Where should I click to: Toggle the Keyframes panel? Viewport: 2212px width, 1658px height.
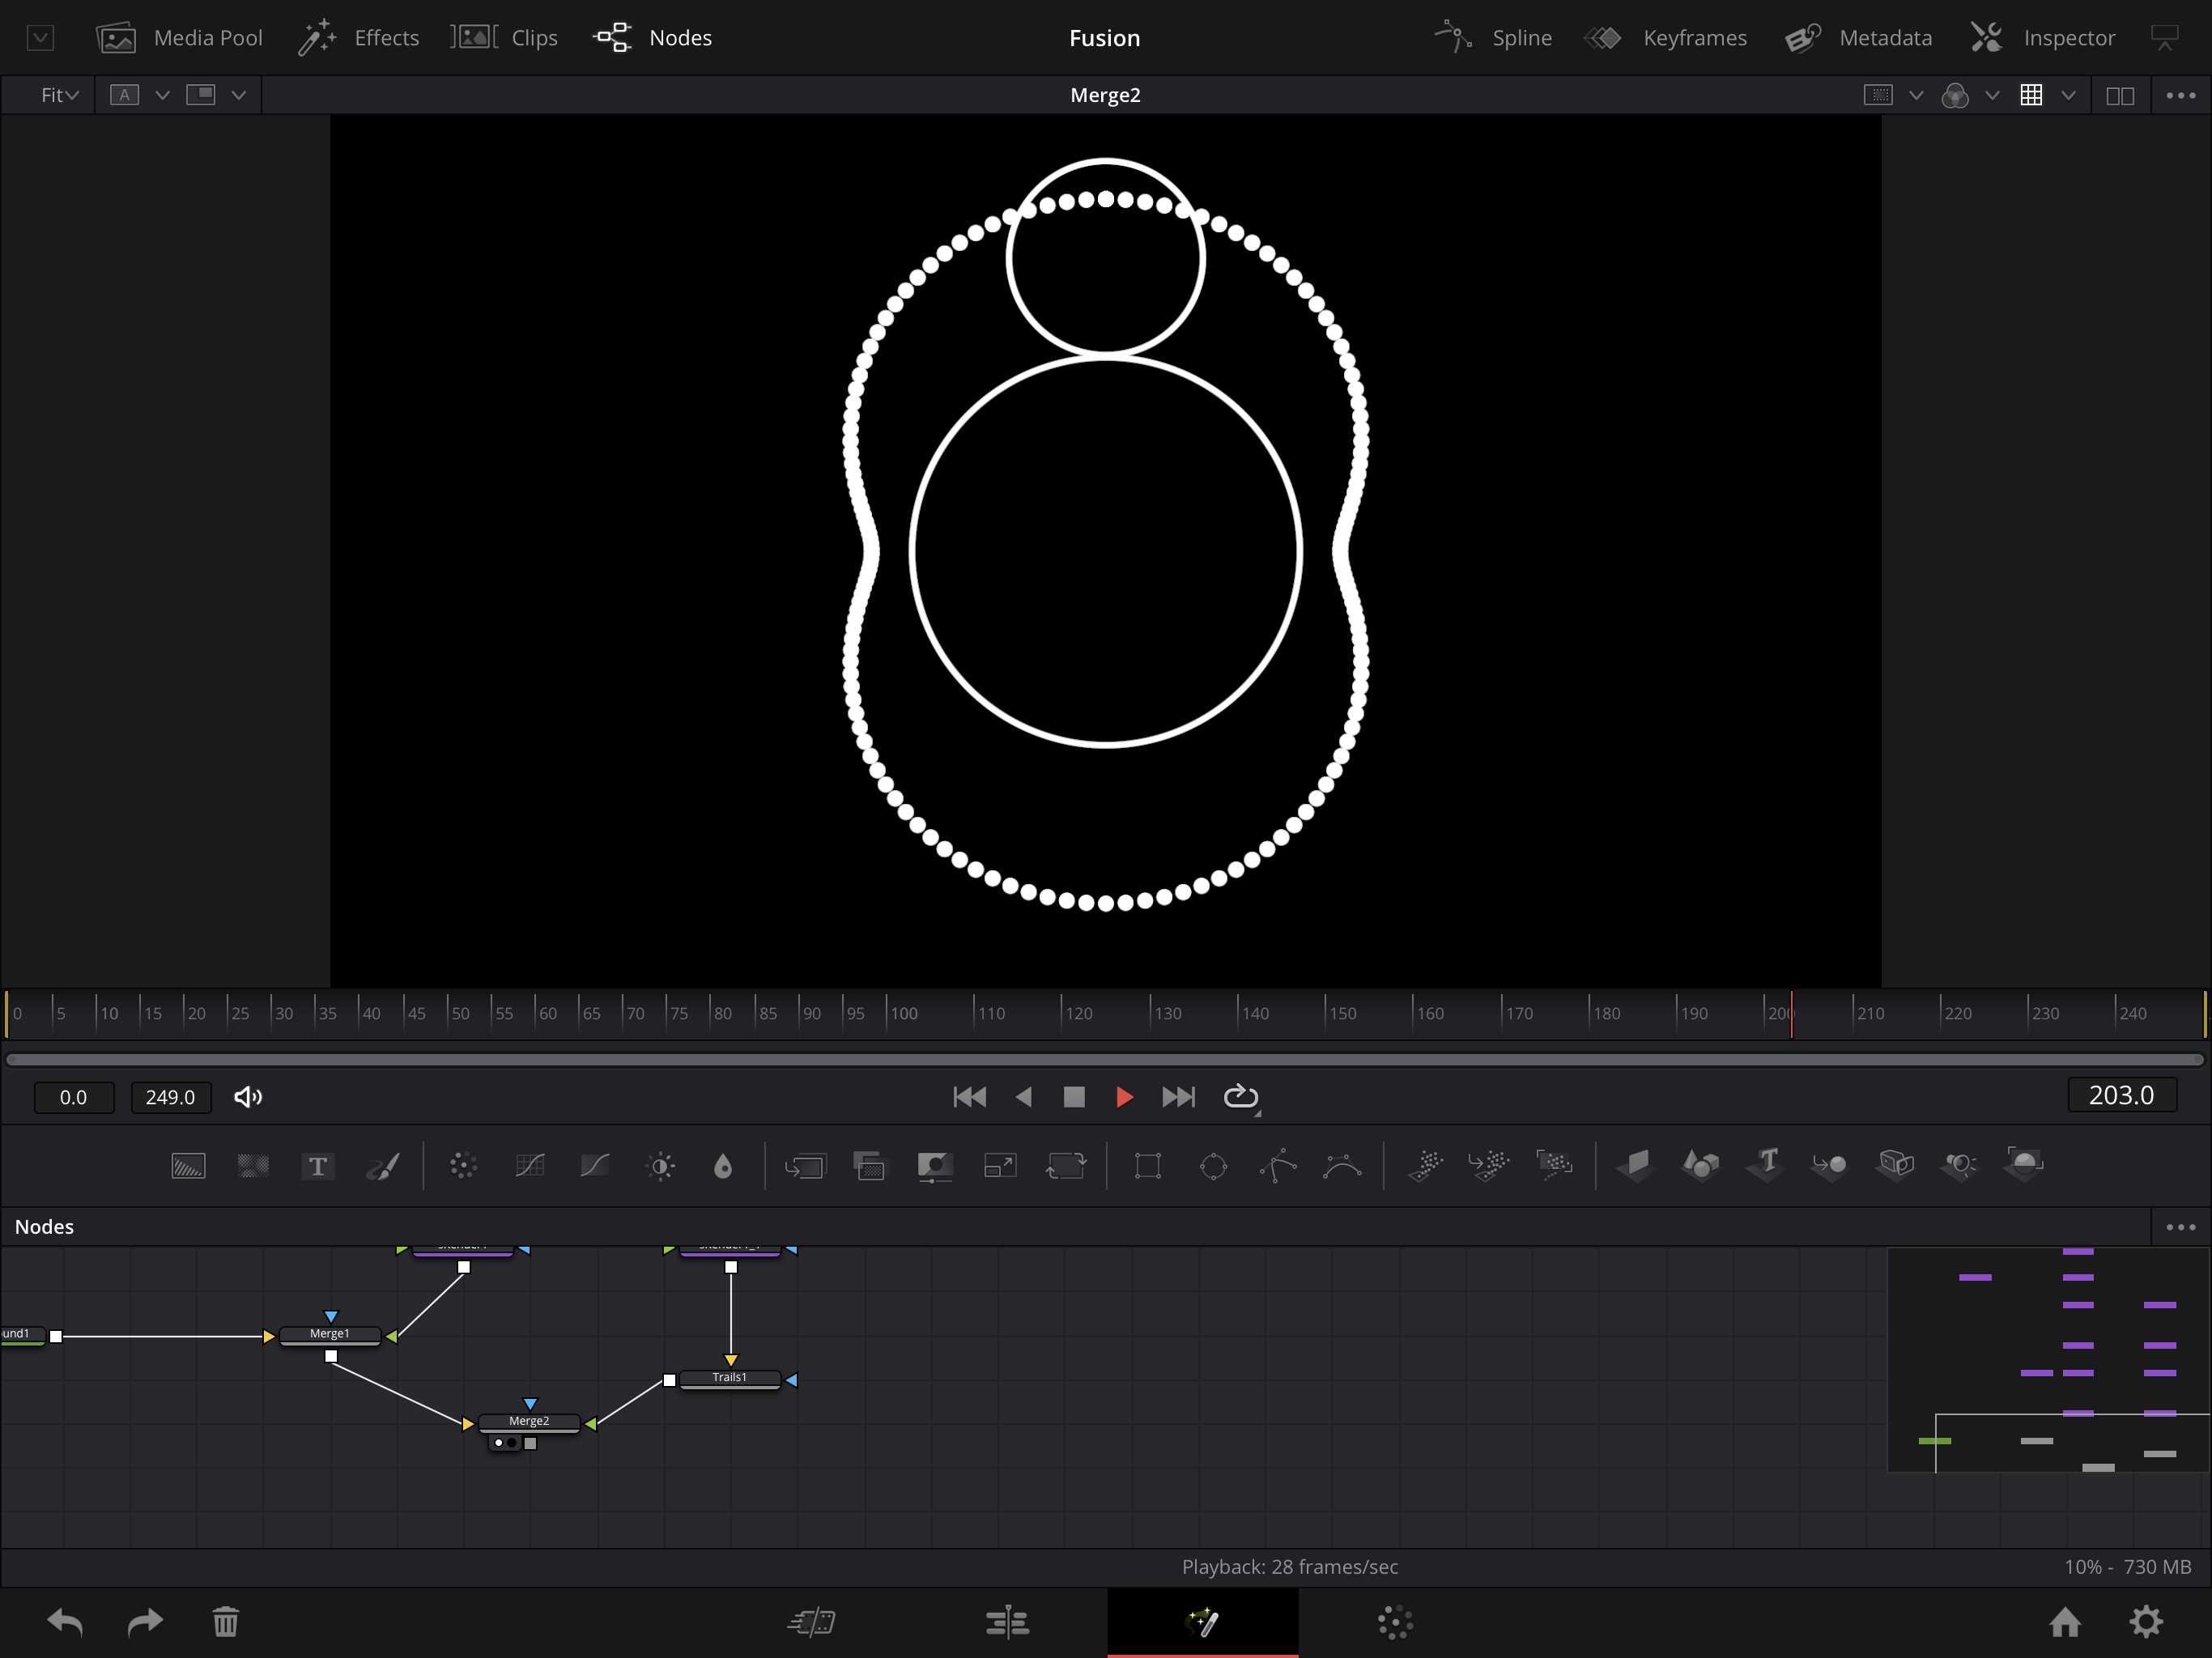1666,38
